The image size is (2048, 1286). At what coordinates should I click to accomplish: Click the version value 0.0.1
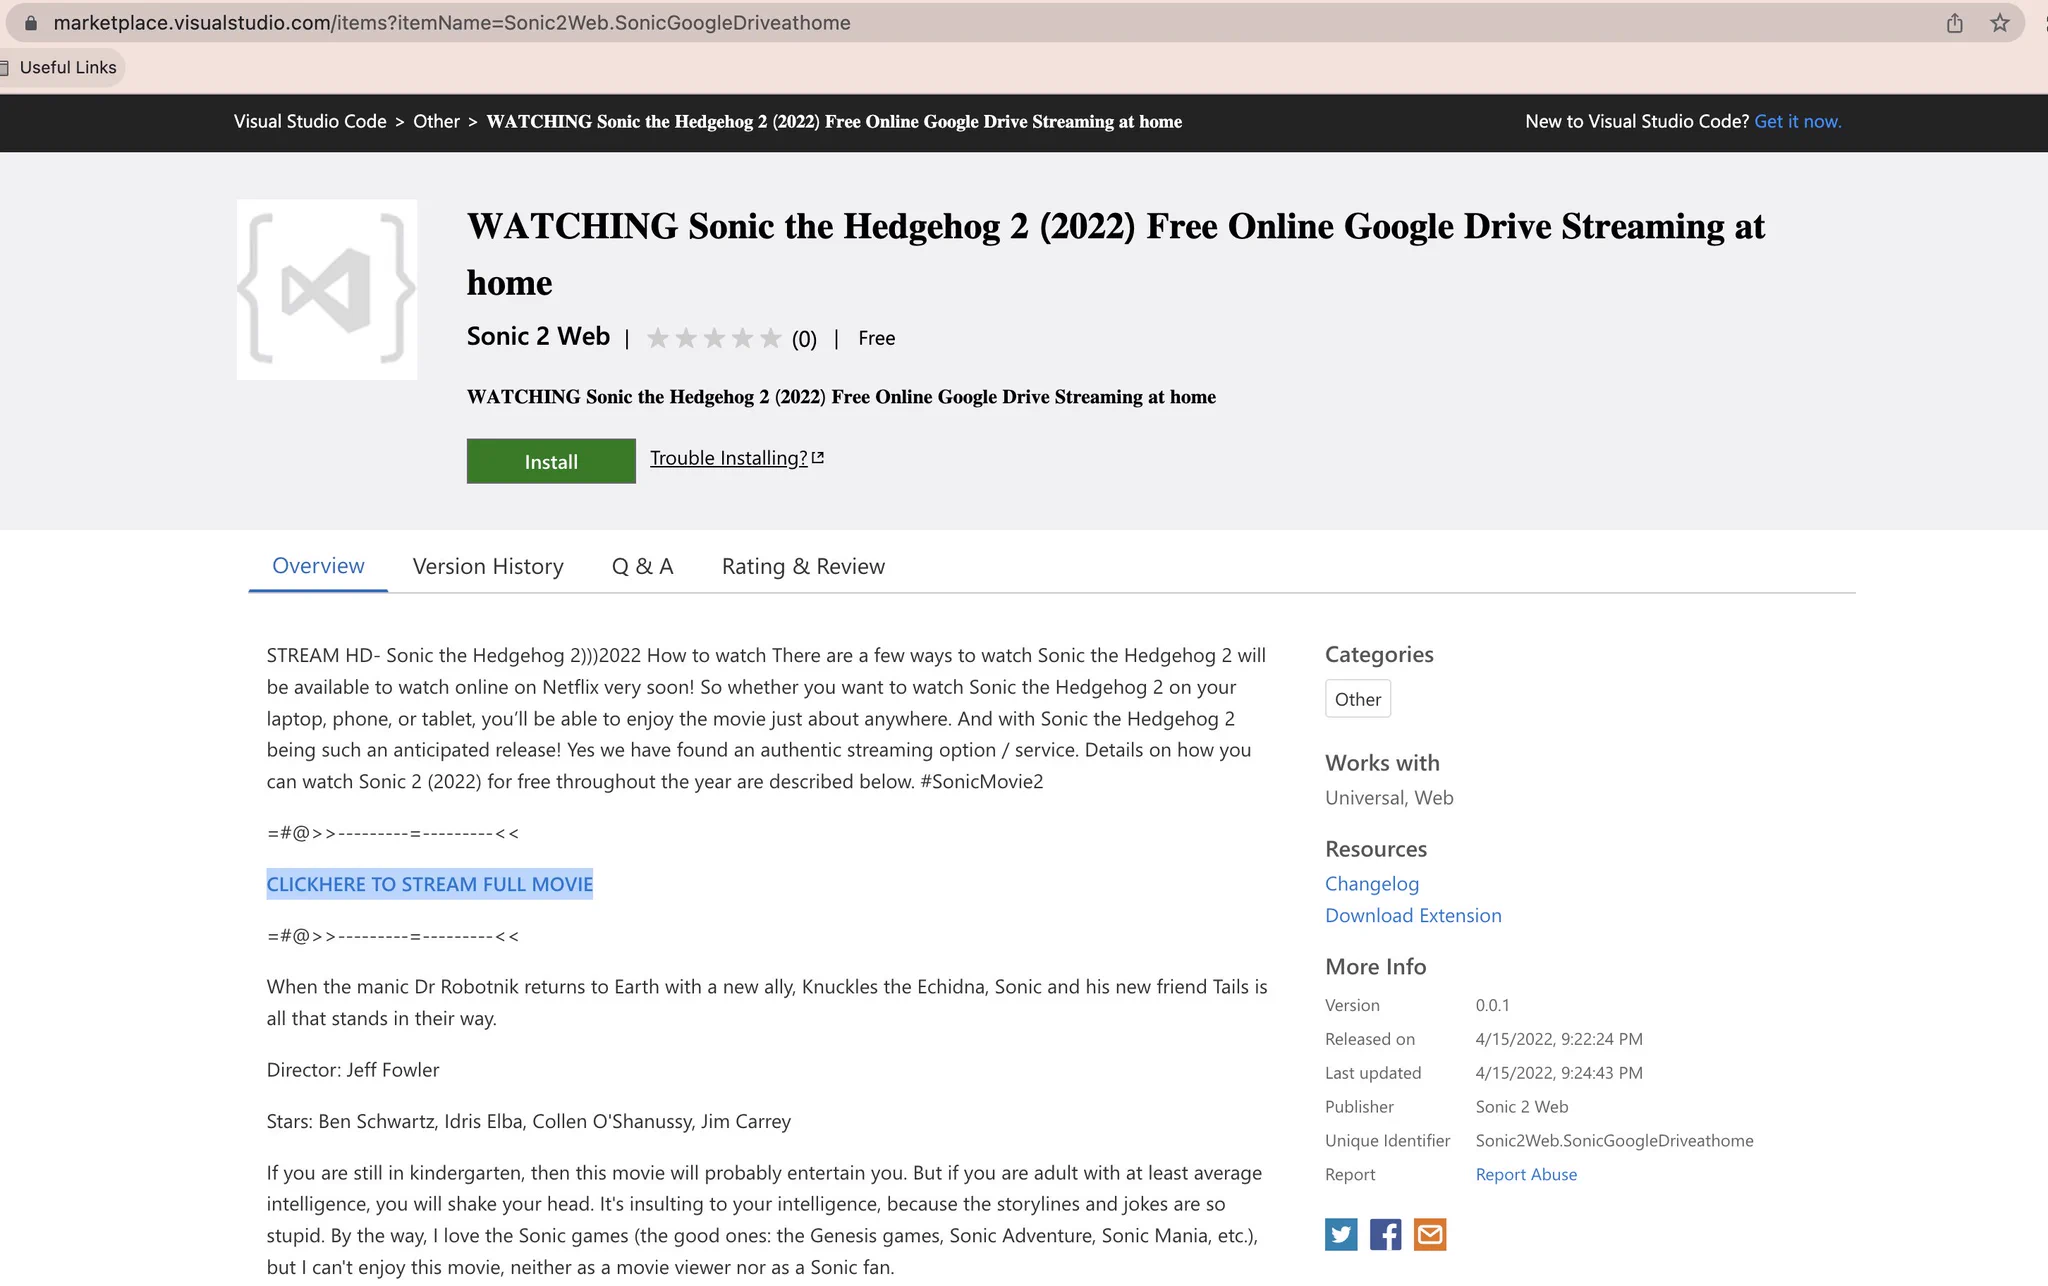[x=1492, y=1005]
